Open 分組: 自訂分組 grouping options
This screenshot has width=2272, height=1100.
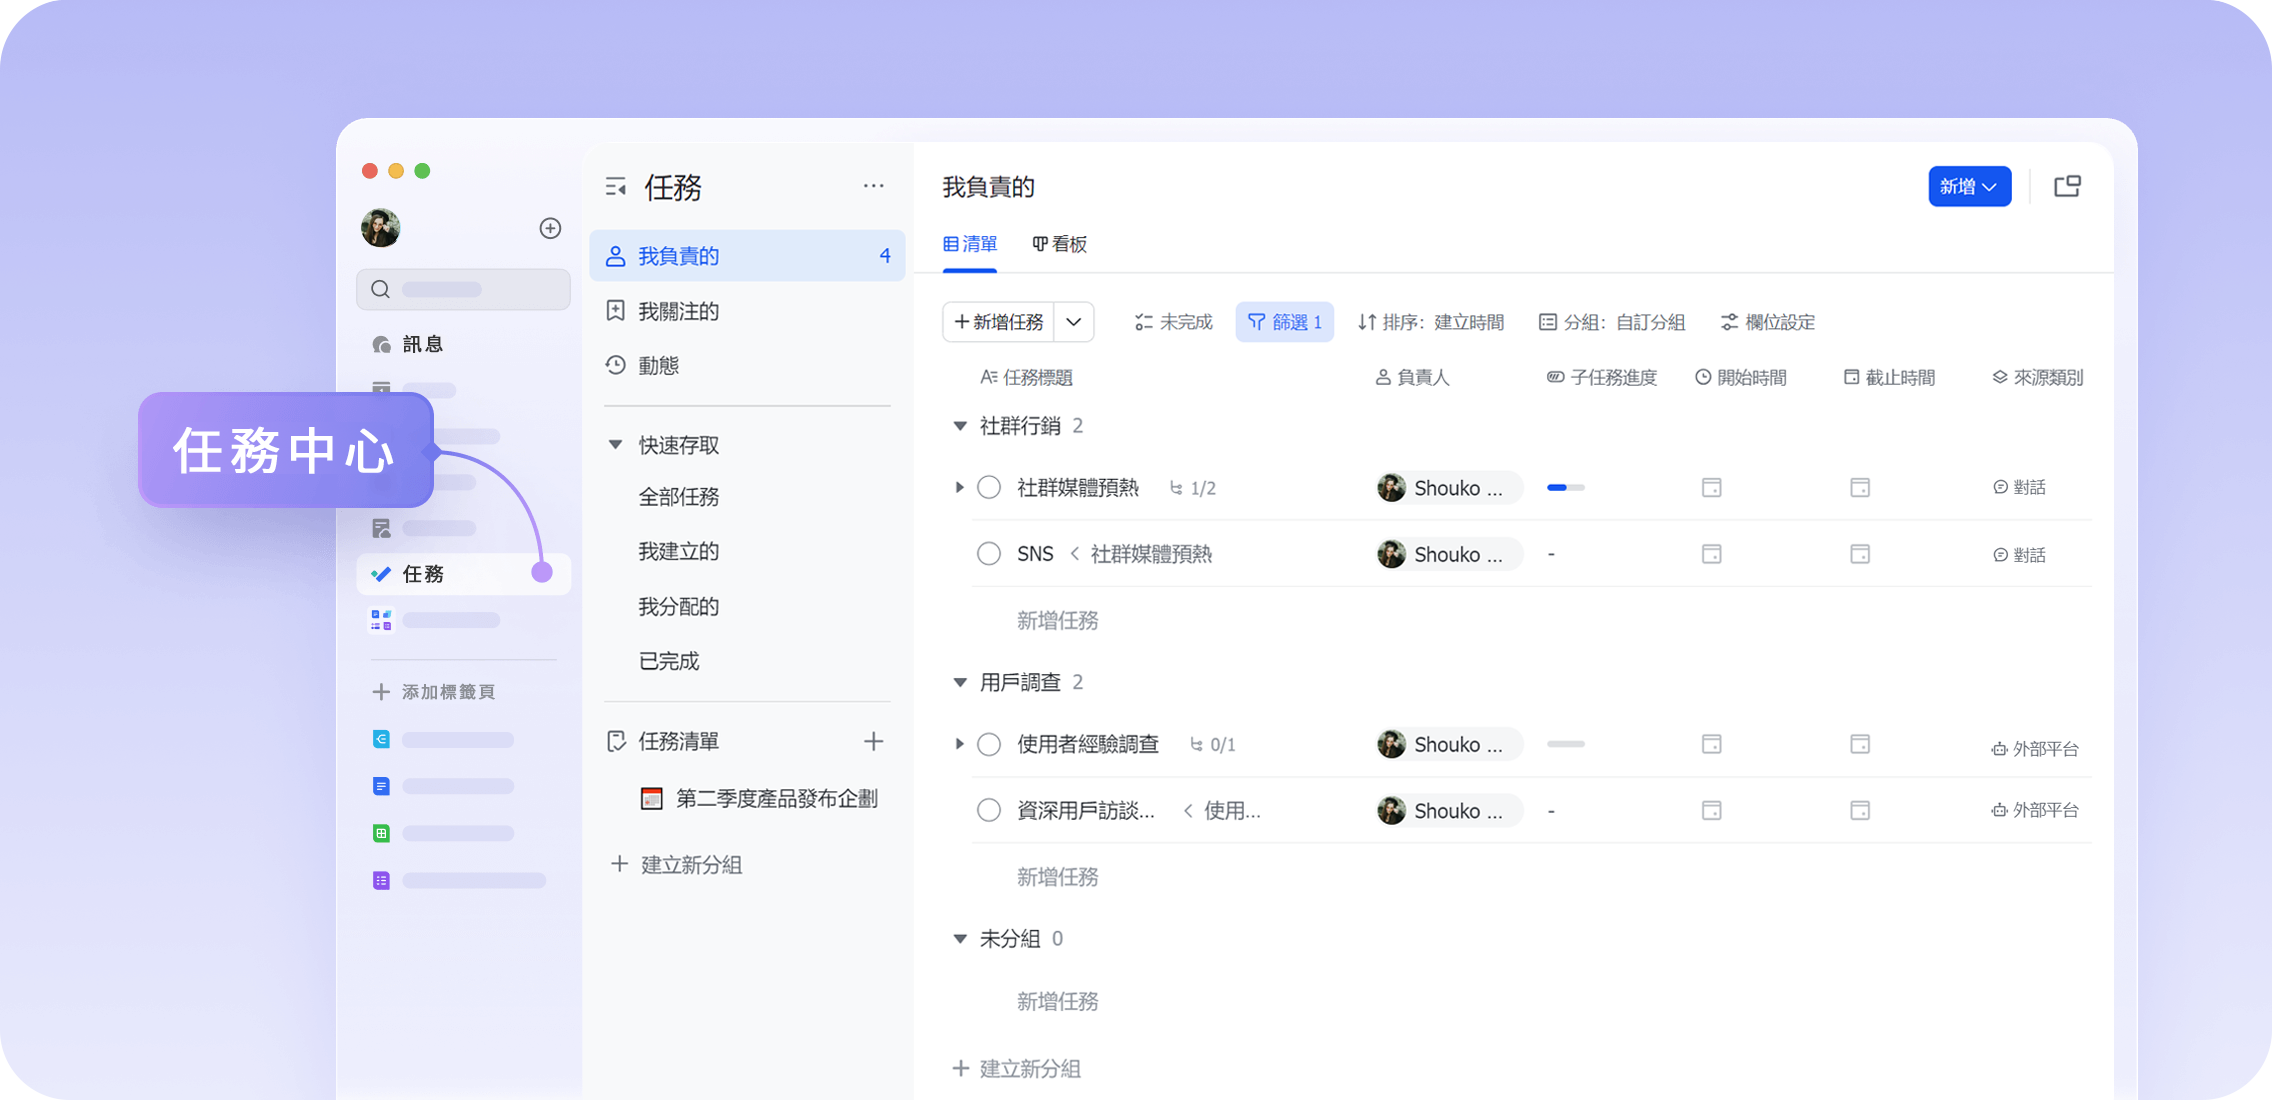tap(1611, 322)
